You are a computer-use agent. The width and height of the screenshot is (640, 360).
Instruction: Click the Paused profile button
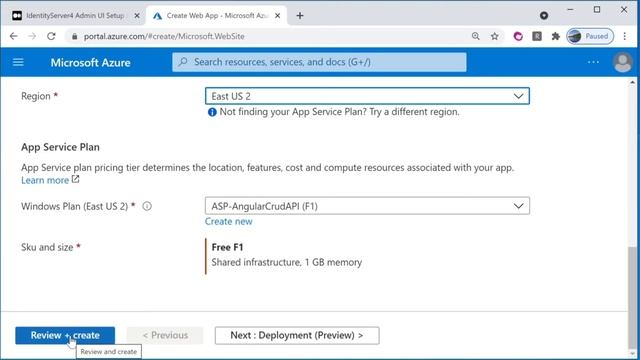(590, 36)
